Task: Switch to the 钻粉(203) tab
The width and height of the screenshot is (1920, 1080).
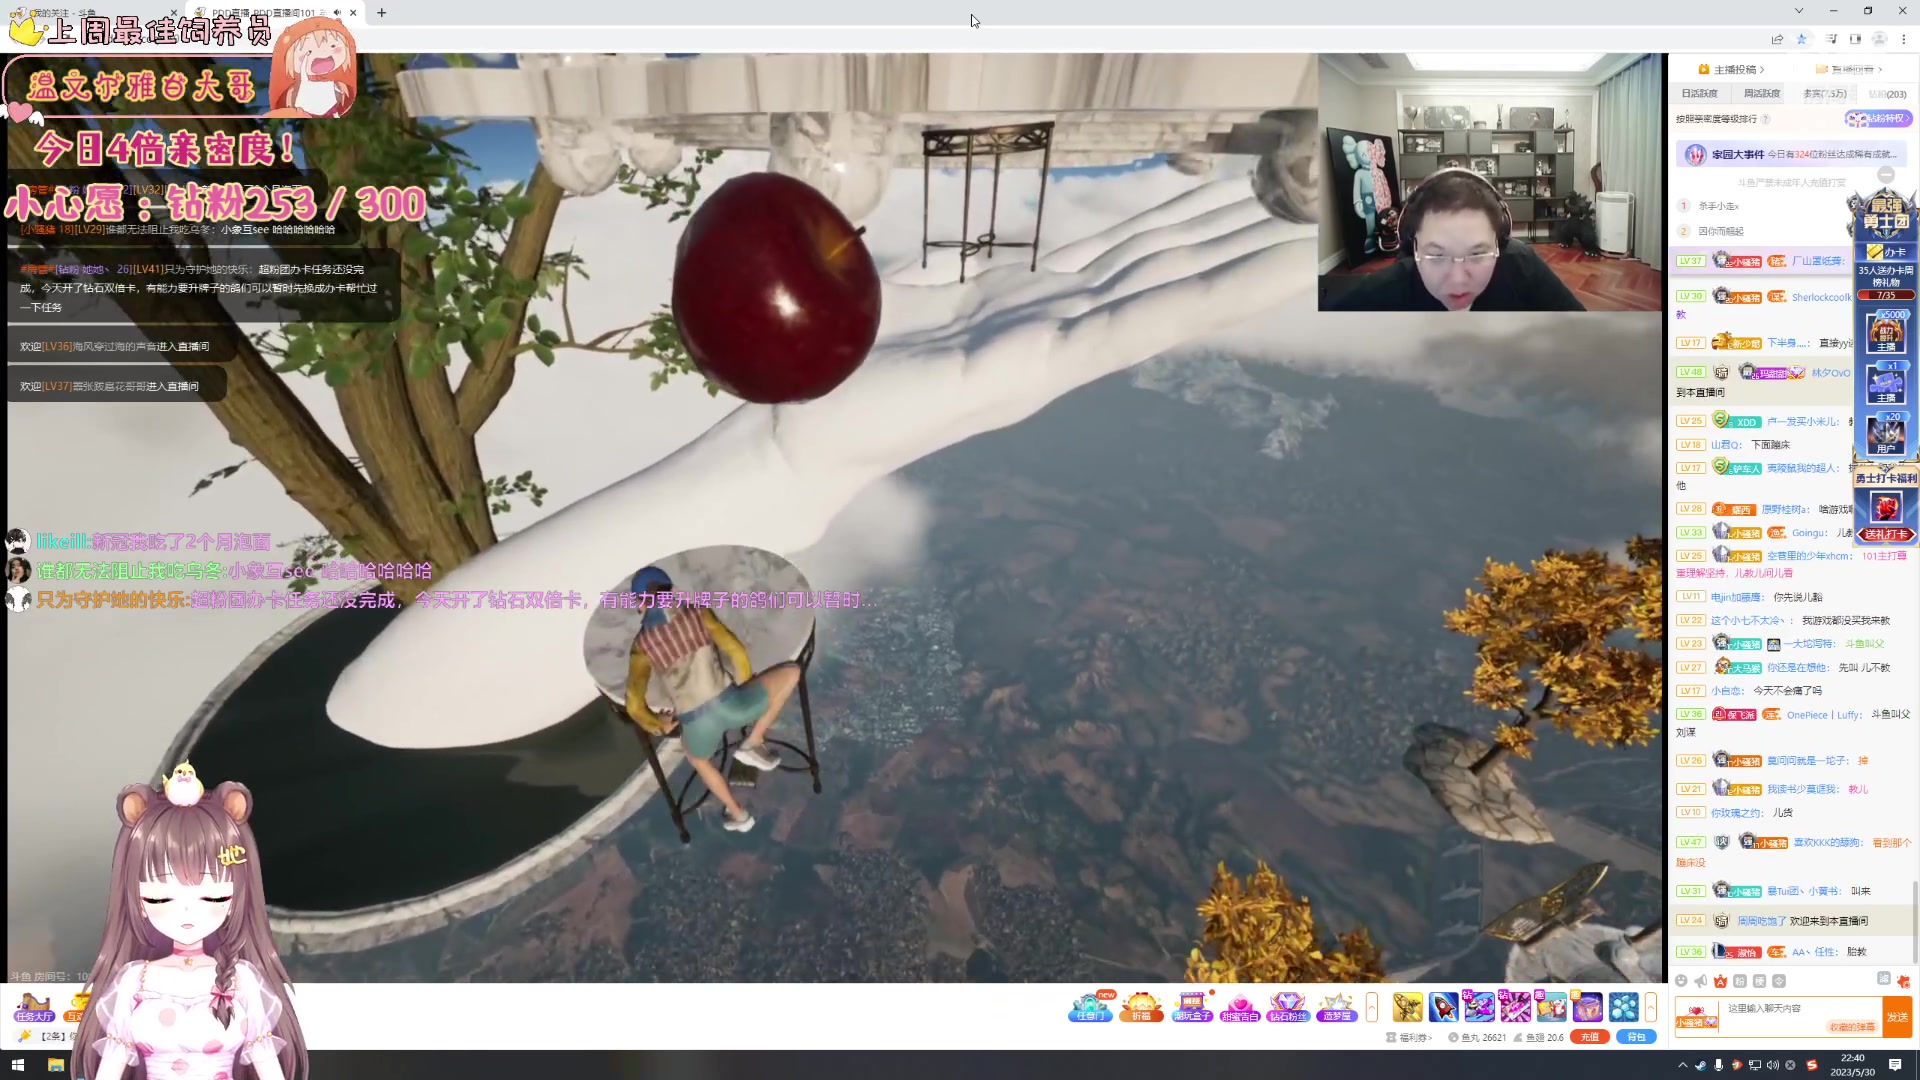Action: tap(1887, 93)
